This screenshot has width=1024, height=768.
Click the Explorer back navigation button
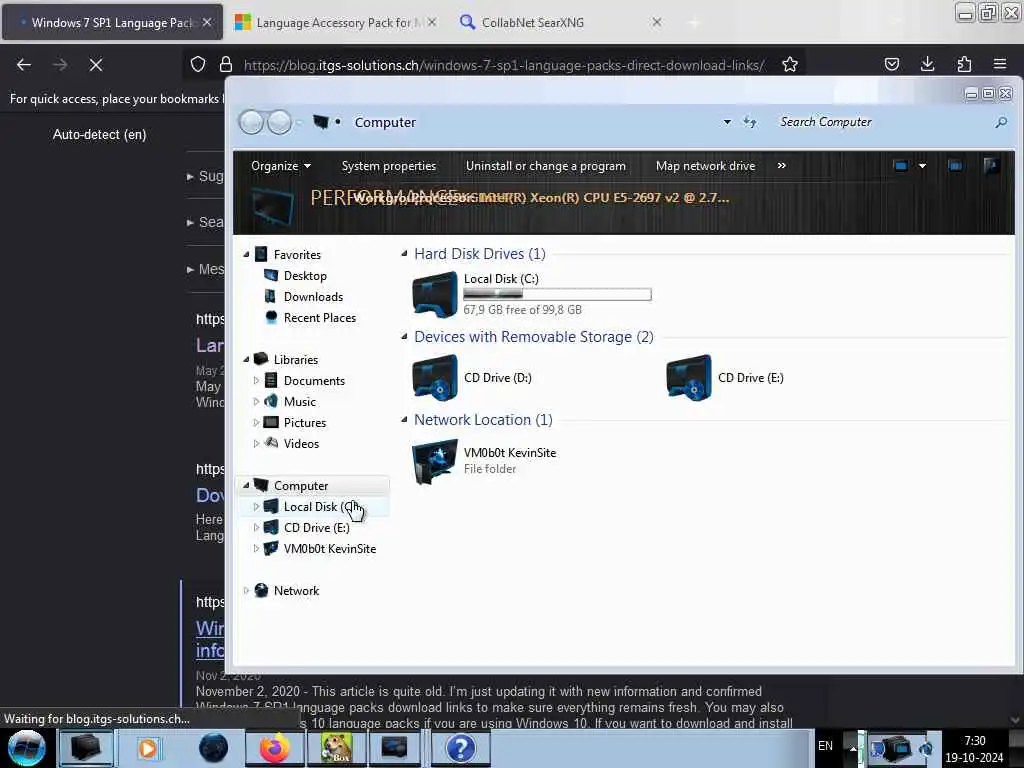[x=251, y=122]
